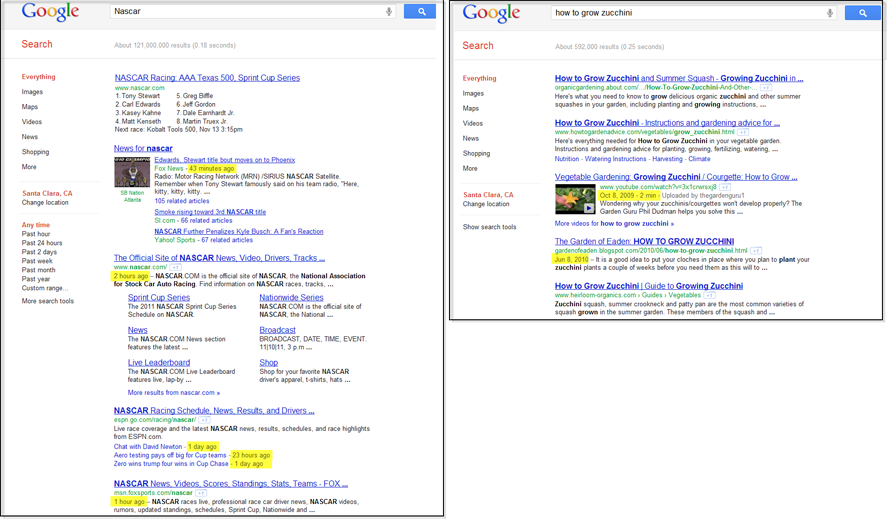887x521 pixels.
Task: Click the +1 icon beside howtogardenadvice.com result
Action: click(743, 132)
